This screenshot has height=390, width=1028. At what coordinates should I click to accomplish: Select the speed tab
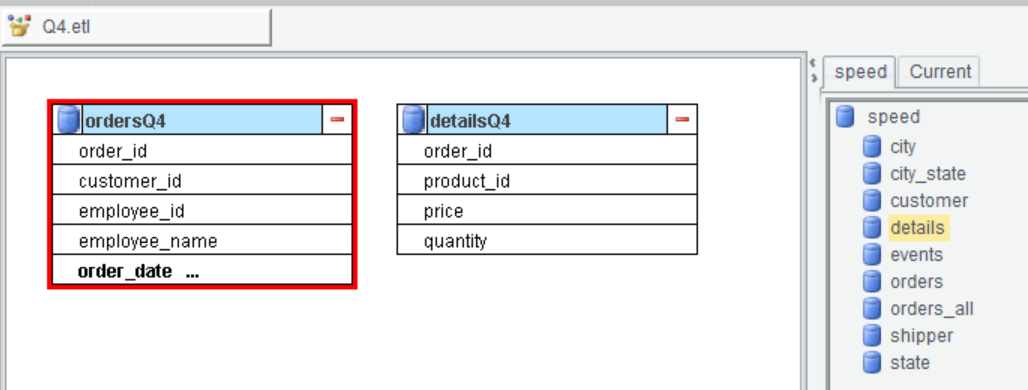pyautogui.click(x=860, y=71)
